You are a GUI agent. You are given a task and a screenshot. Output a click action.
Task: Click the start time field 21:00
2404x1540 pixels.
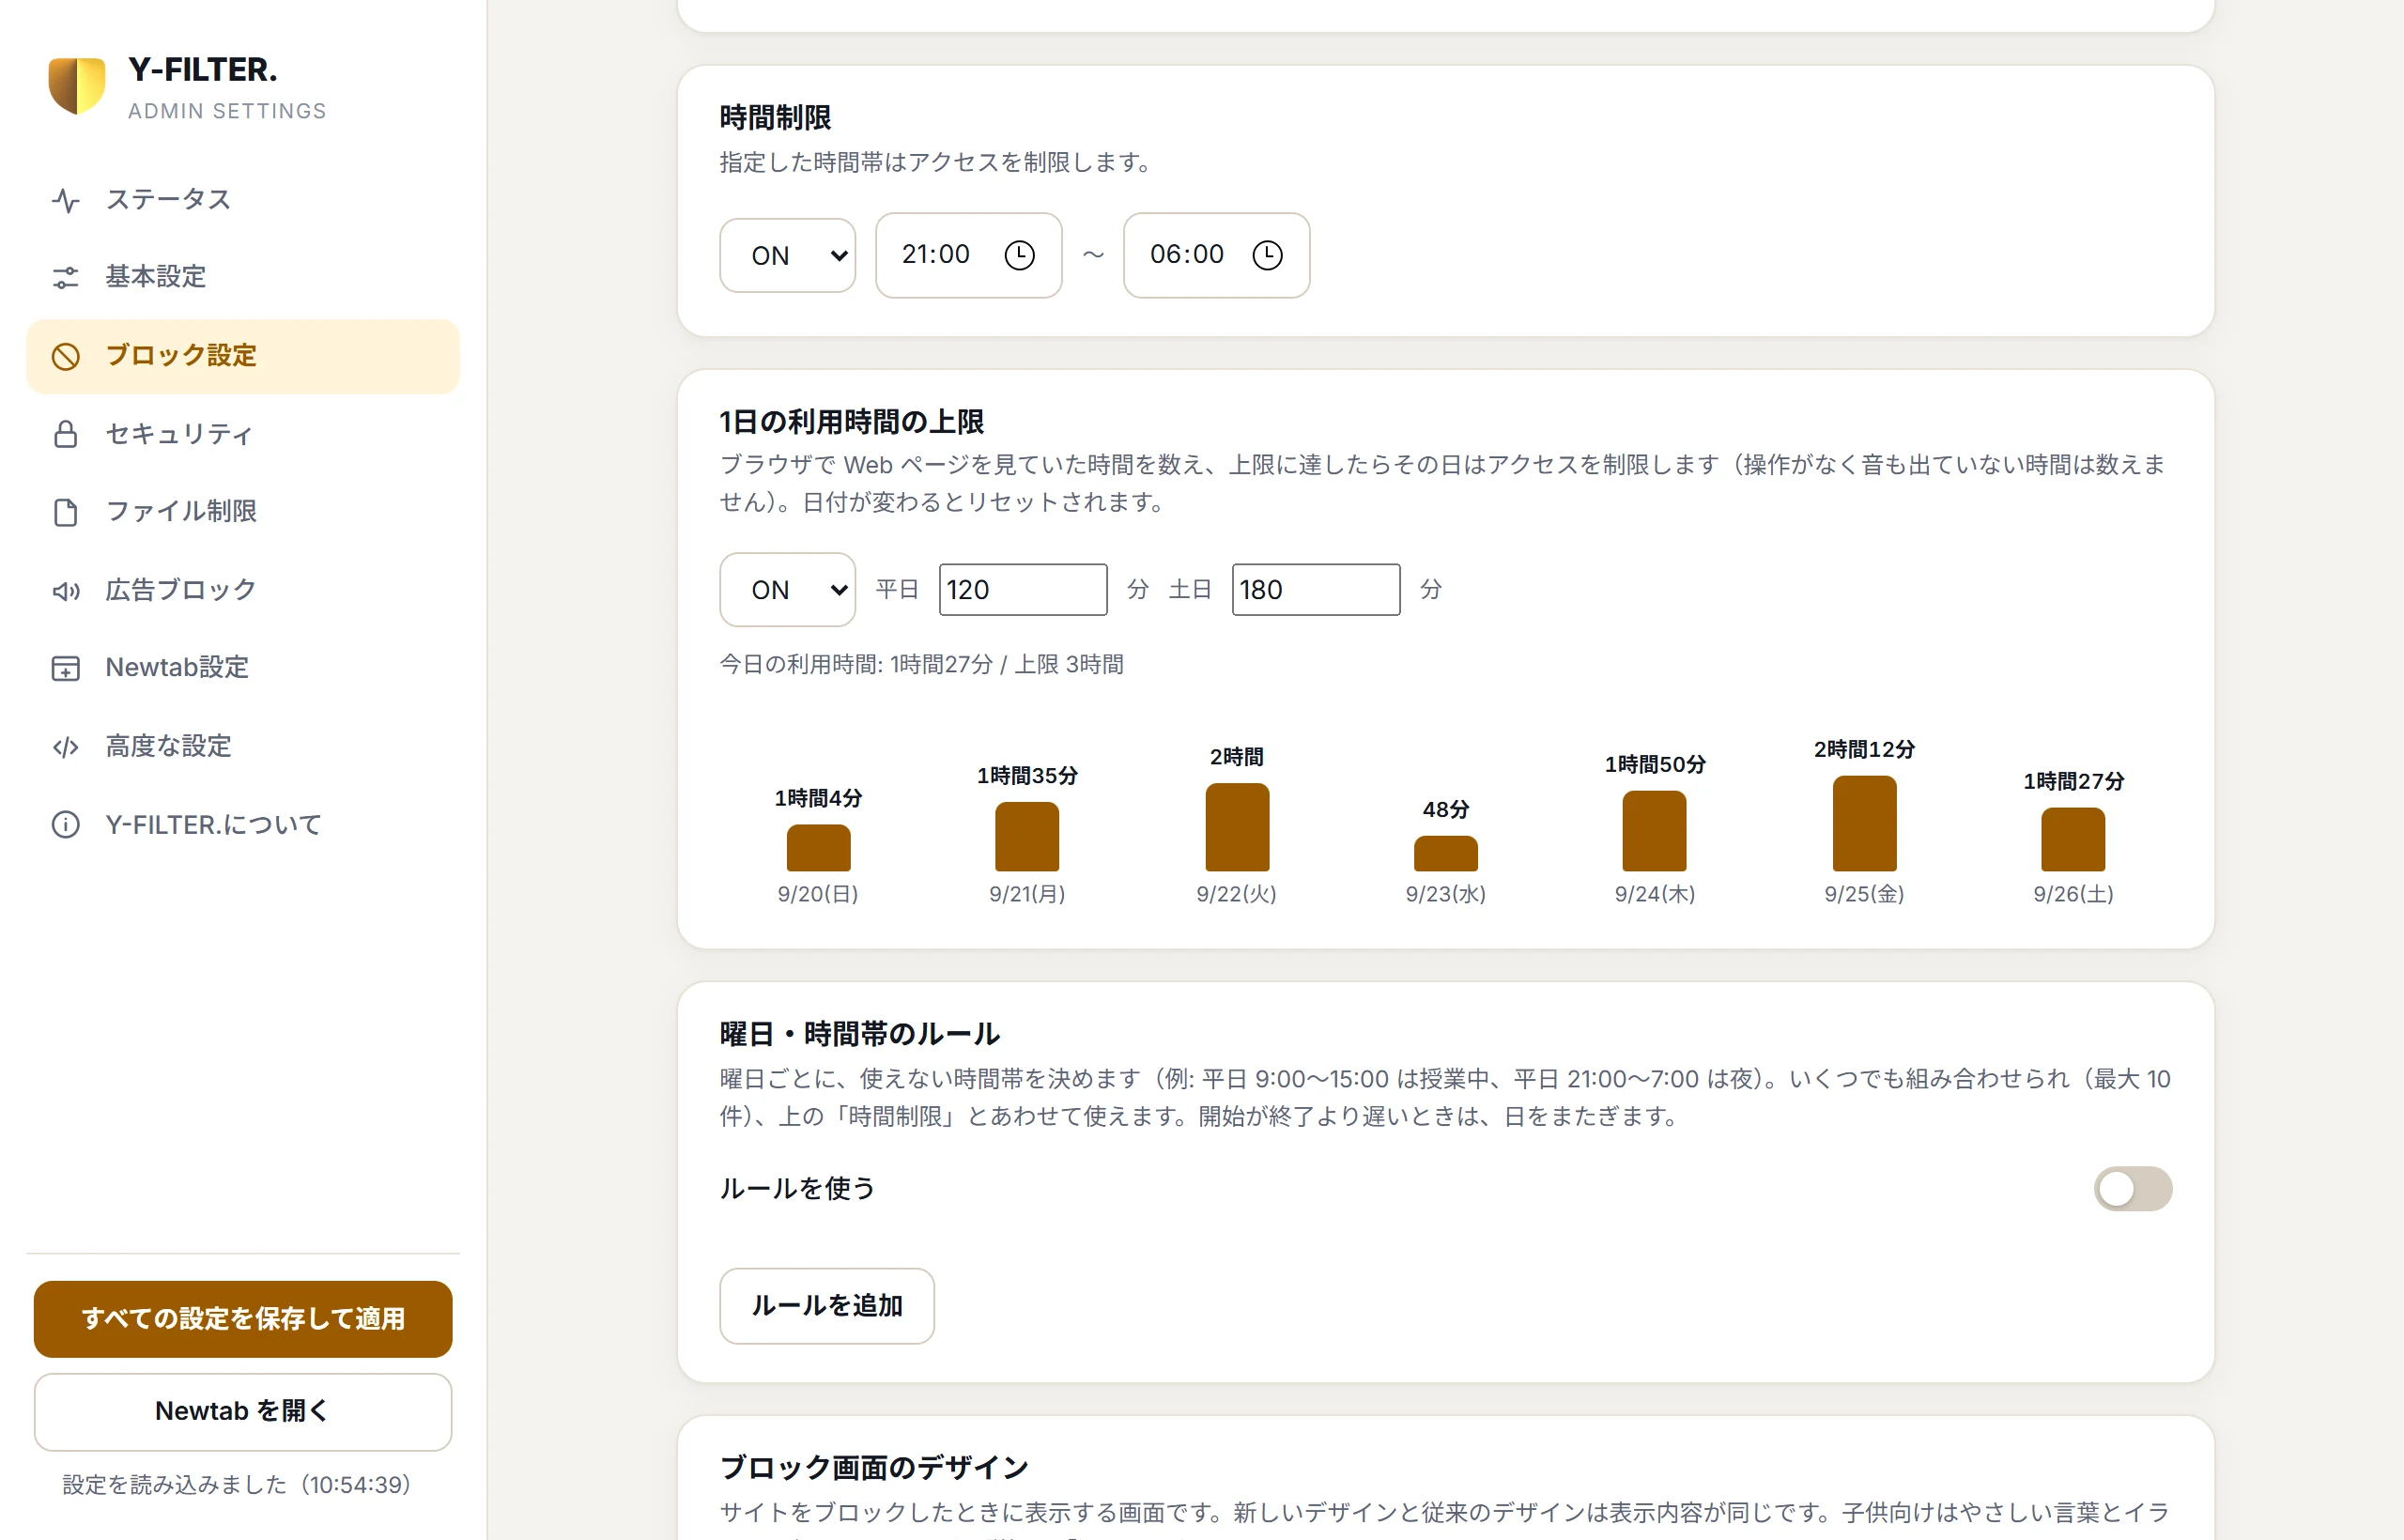click(968, 255)
